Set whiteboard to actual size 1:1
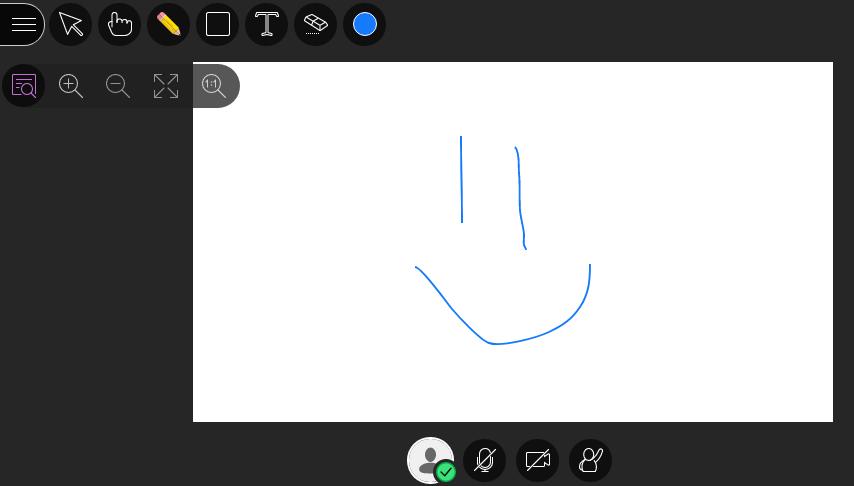The image size is (854, 486). (x=214, y=86)
